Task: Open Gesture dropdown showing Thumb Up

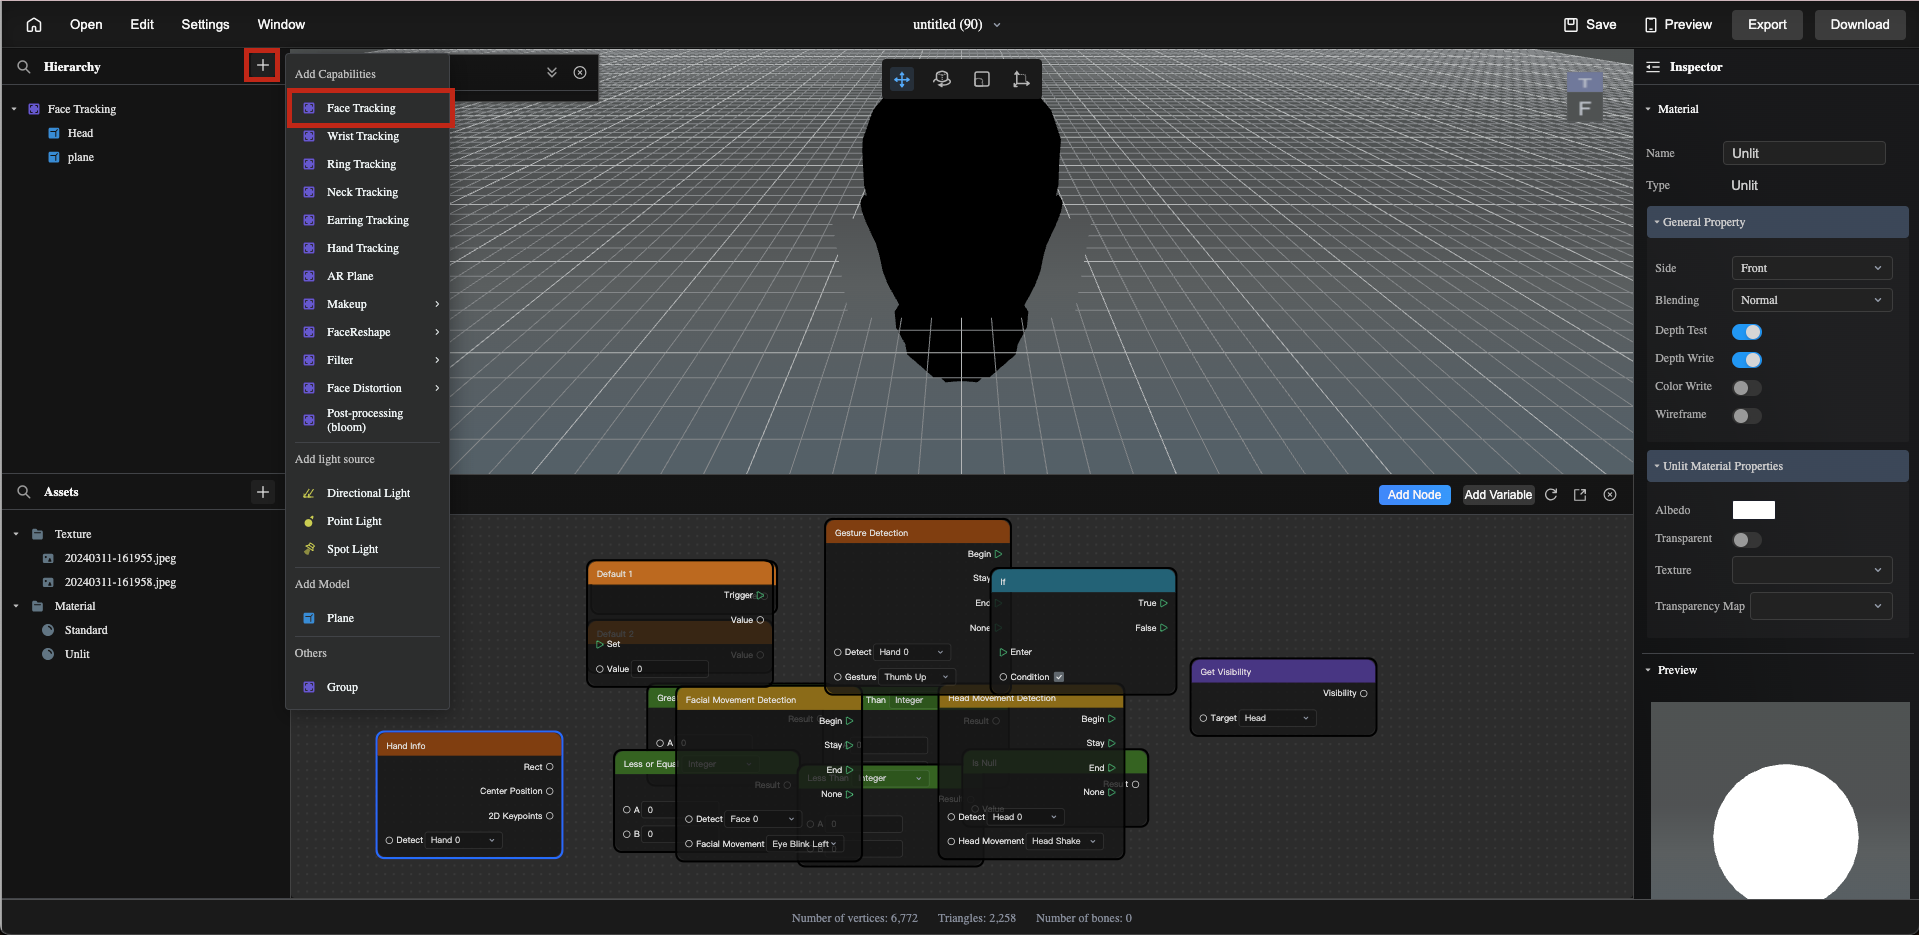Action: [x=917, y=677]
